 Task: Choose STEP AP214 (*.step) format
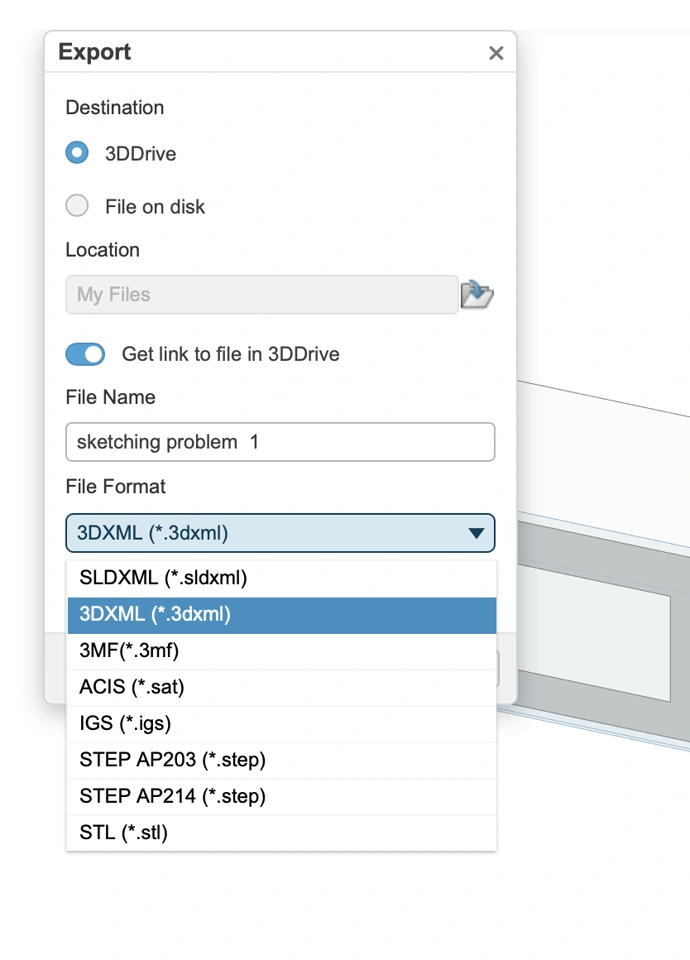(282, 797)
